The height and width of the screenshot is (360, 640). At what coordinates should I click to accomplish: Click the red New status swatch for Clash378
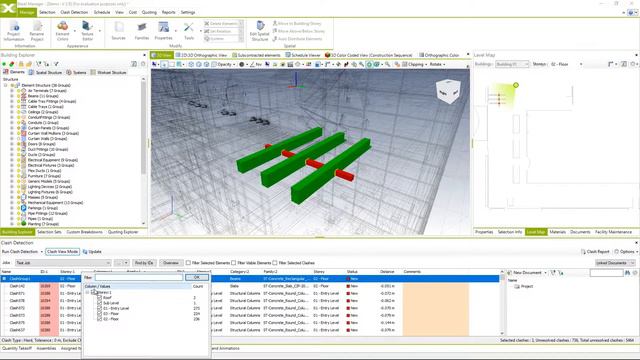click(x=348, y=301)
